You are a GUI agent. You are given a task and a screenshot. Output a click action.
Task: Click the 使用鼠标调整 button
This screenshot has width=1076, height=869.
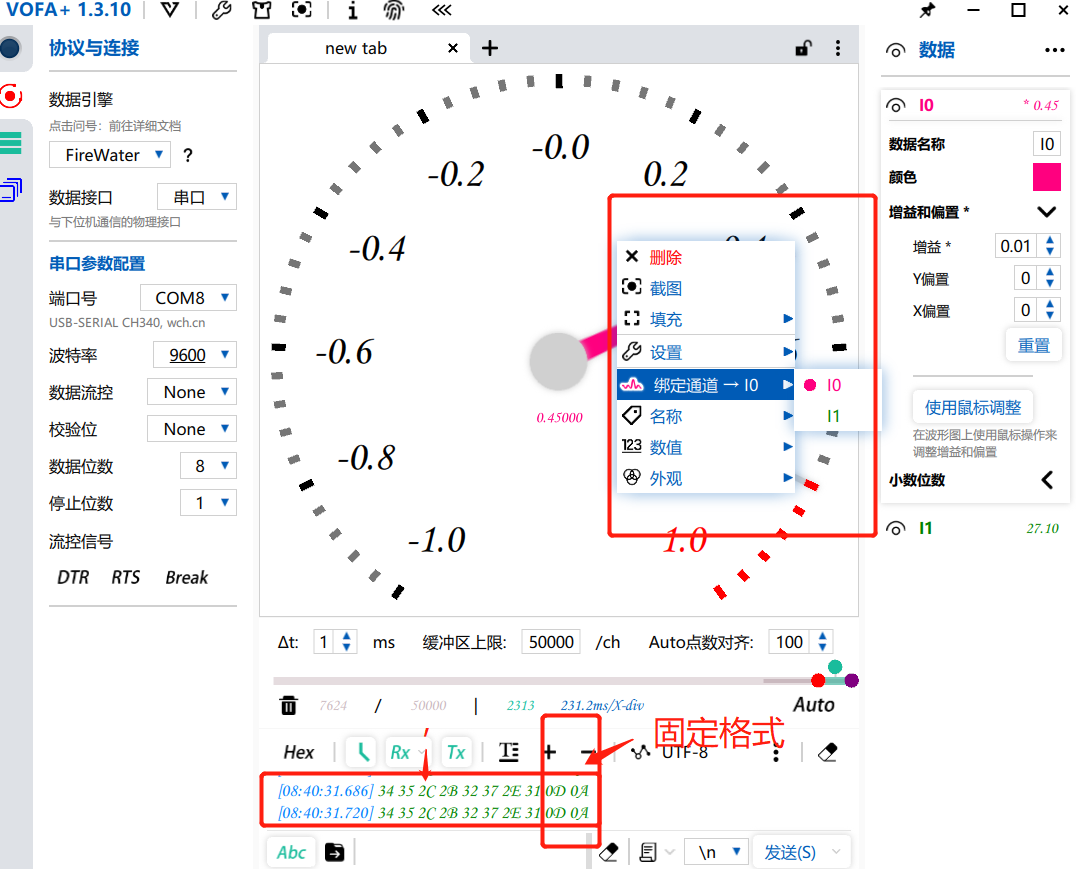click(x=972, y=406)
